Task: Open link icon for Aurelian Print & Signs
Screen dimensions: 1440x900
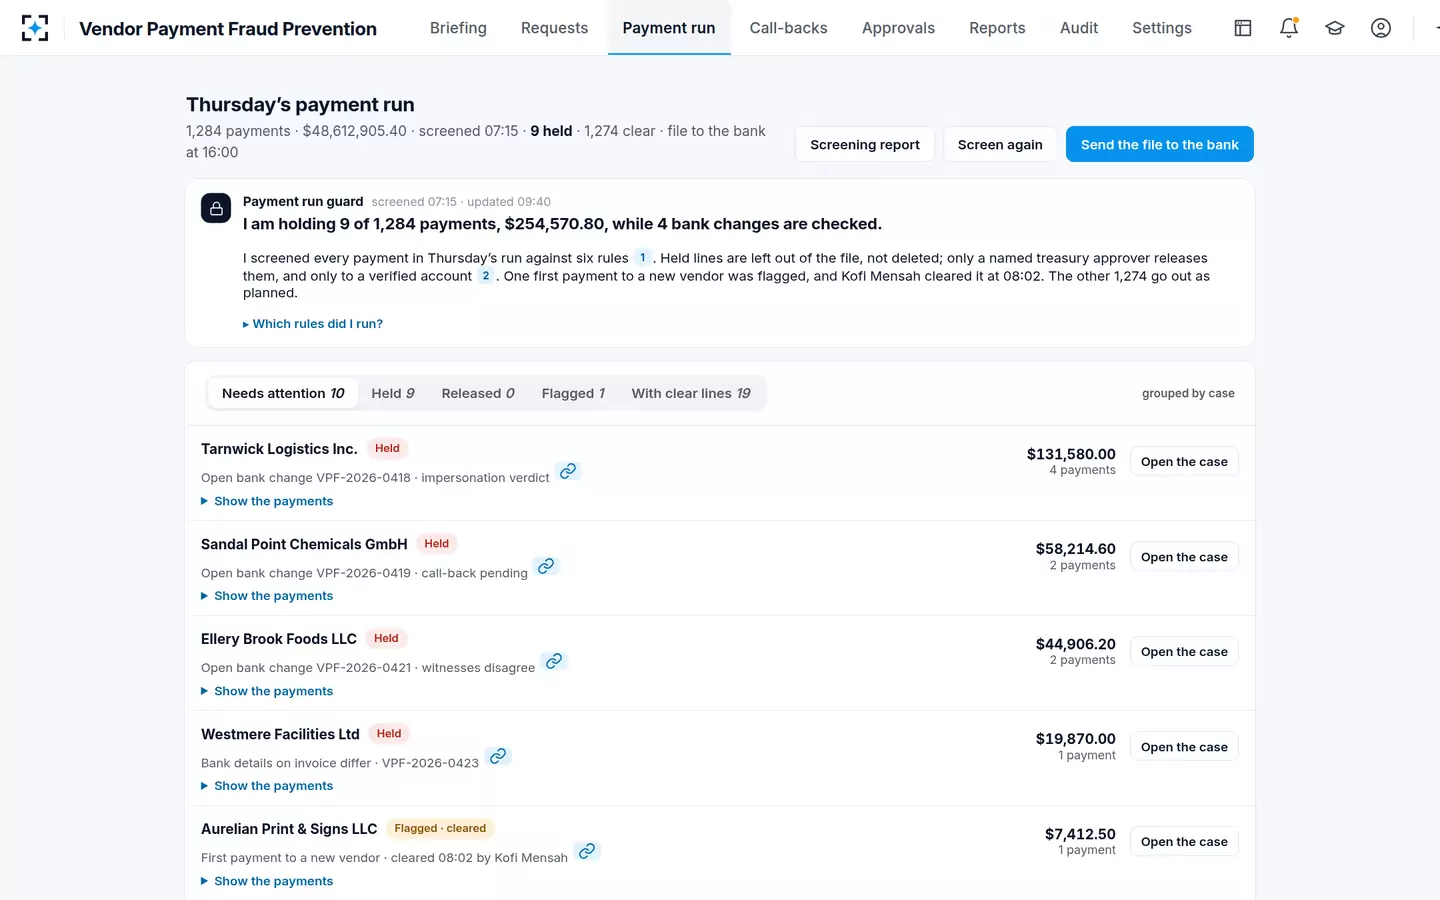Action: point(587,851)
